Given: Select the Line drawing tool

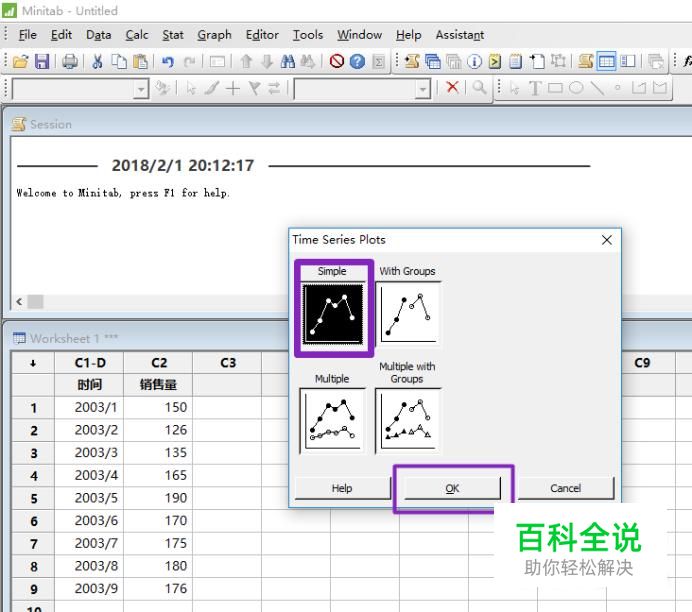Looking at the screenshot, I should click(x=597, y=87).
